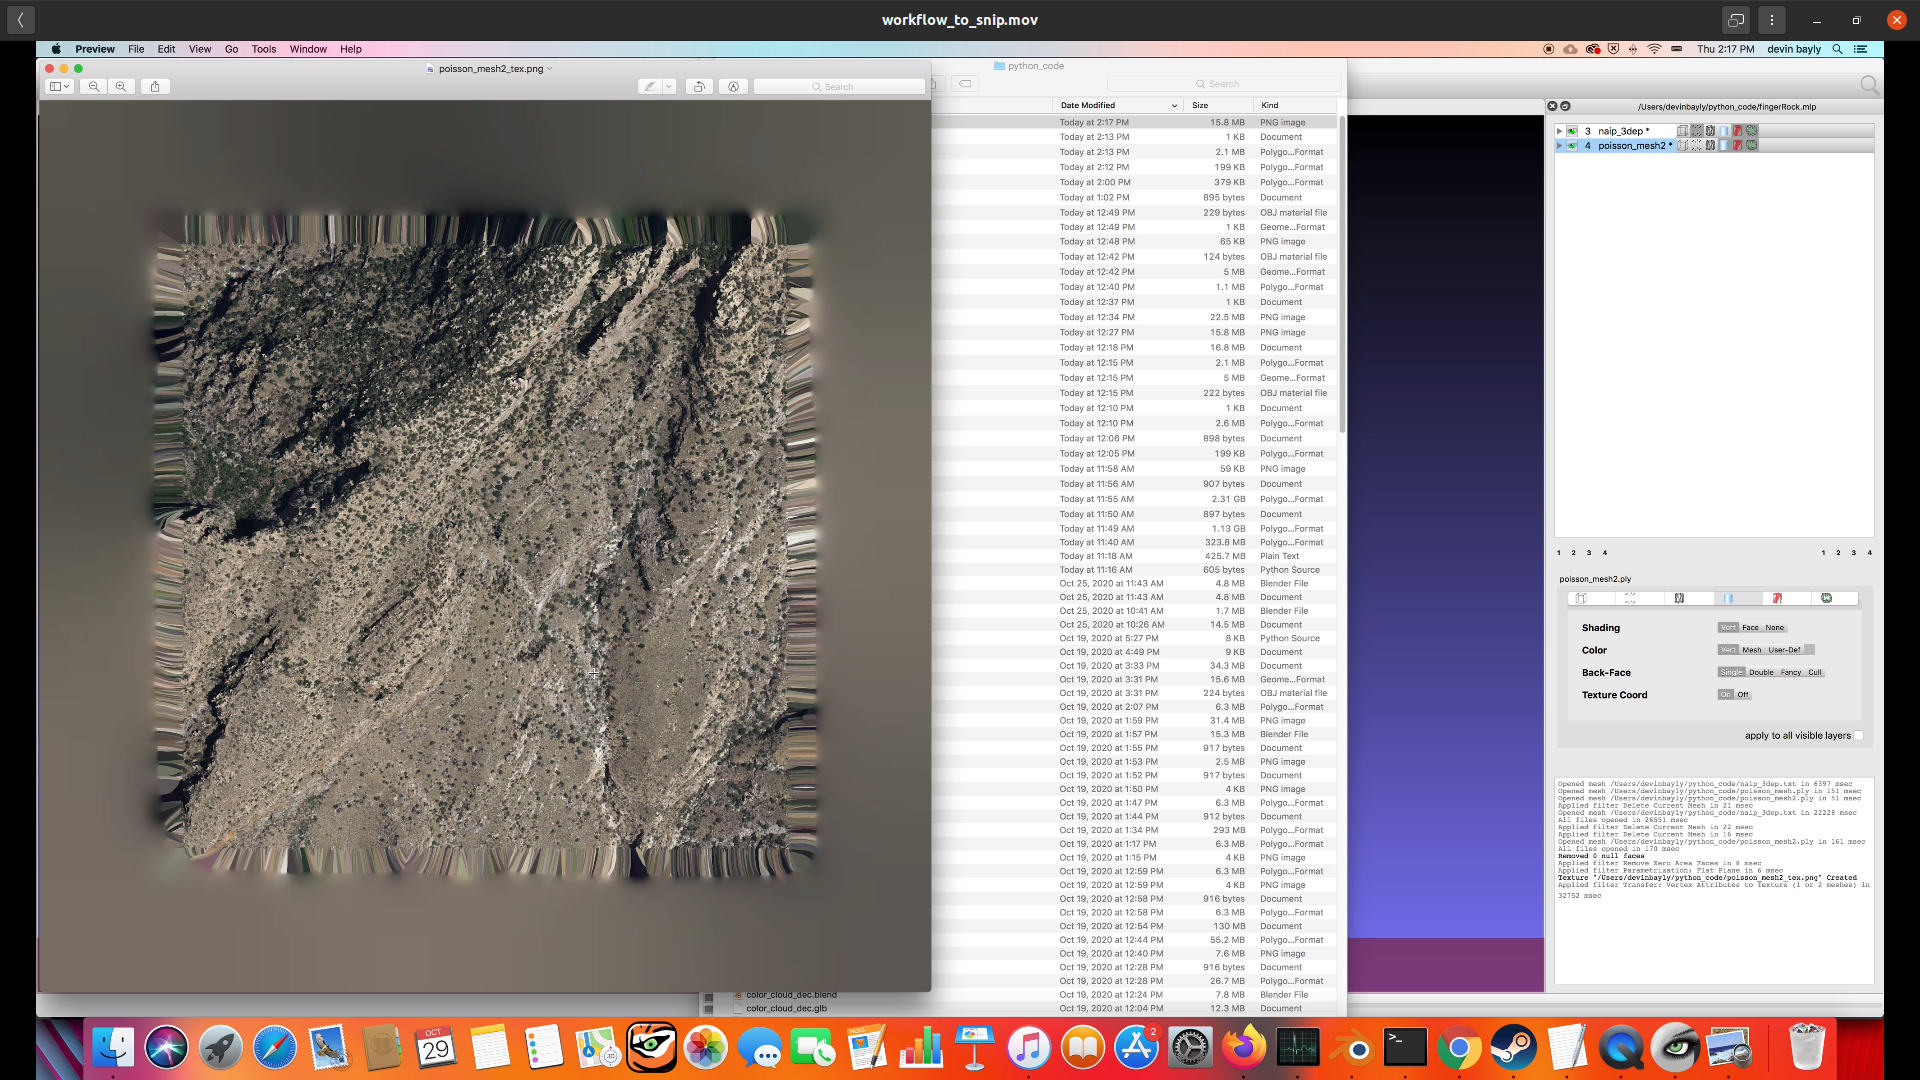
Task: Select the Today at 2:17 PM PNG image row
Action: tap(1135, 122)
